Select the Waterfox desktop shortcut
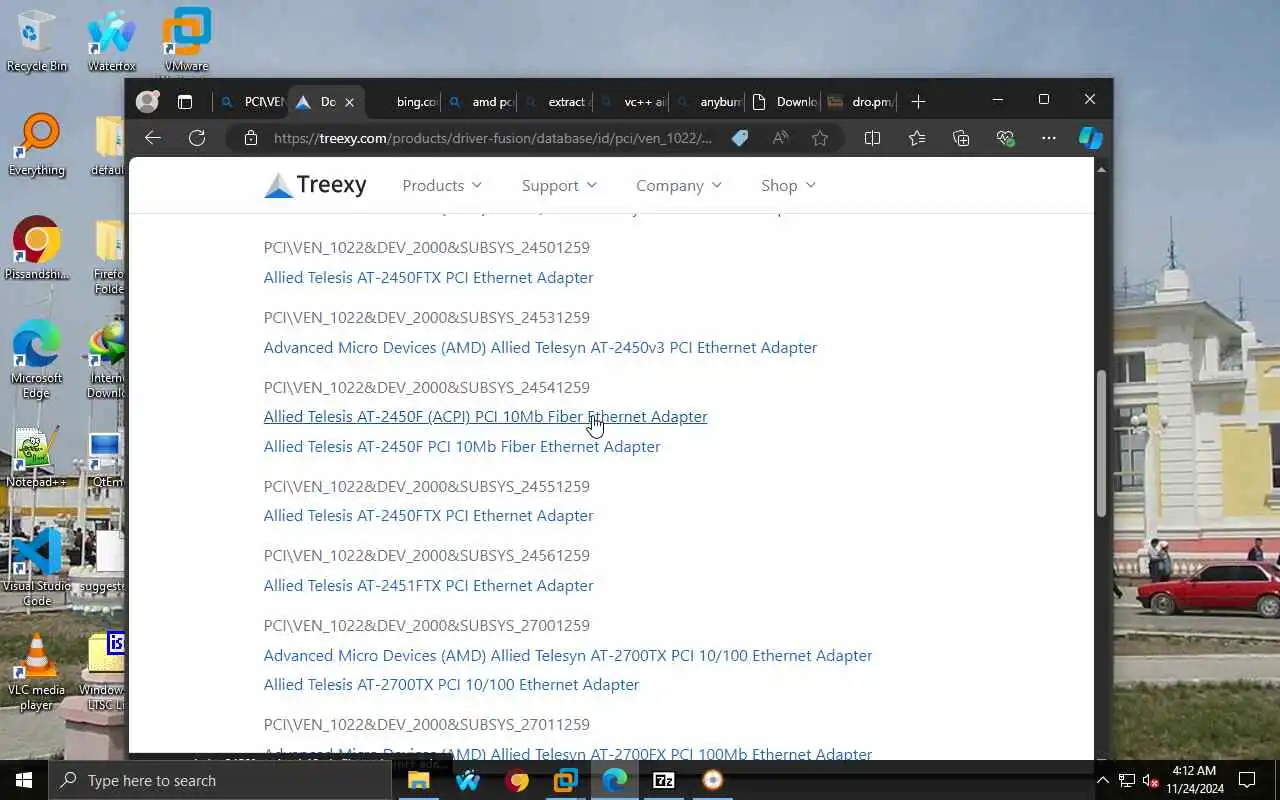The height and width of the screenshot is (800, 1280). point(112,42)
